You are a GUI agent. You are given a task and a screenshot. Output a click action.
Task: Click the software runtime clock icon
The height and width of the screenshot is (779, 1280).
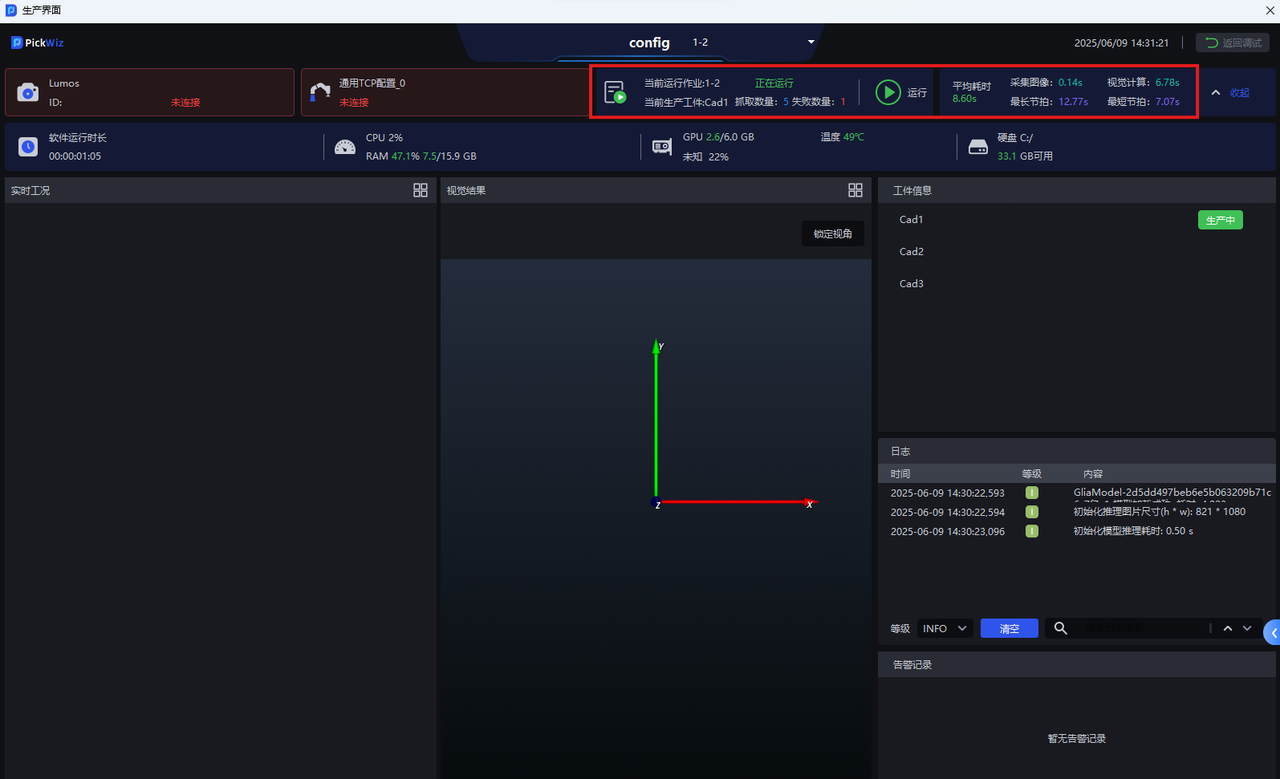[28, 147]
